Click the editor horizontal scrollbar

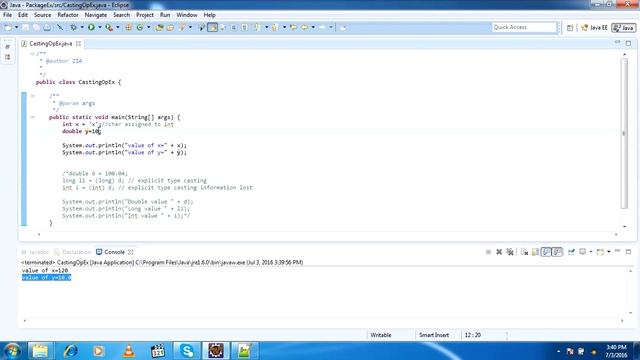tap(327, 234)
